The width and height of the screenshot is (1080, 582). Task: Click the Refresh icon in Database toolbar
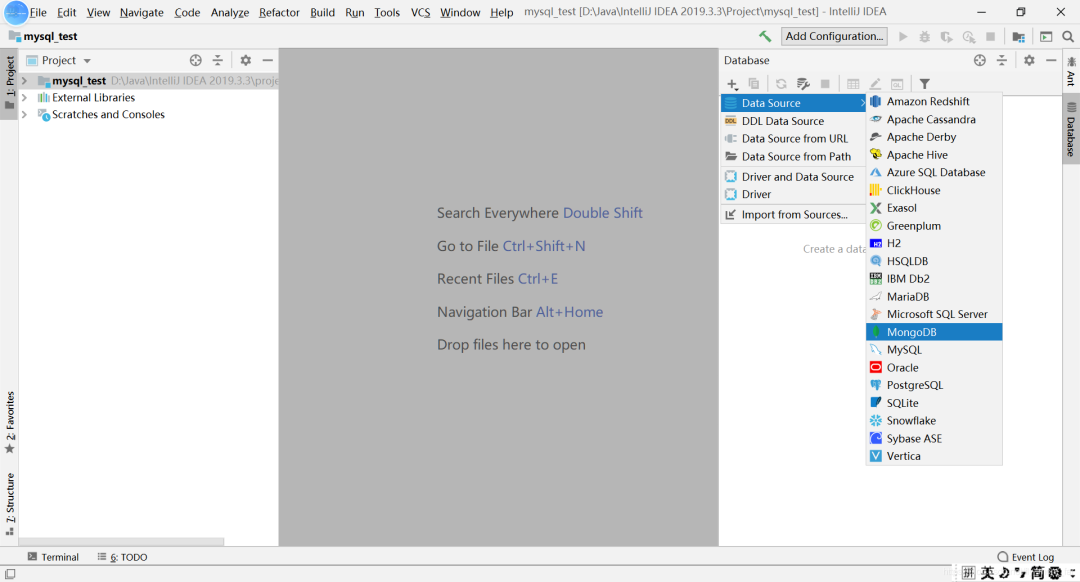pos(781,84)
